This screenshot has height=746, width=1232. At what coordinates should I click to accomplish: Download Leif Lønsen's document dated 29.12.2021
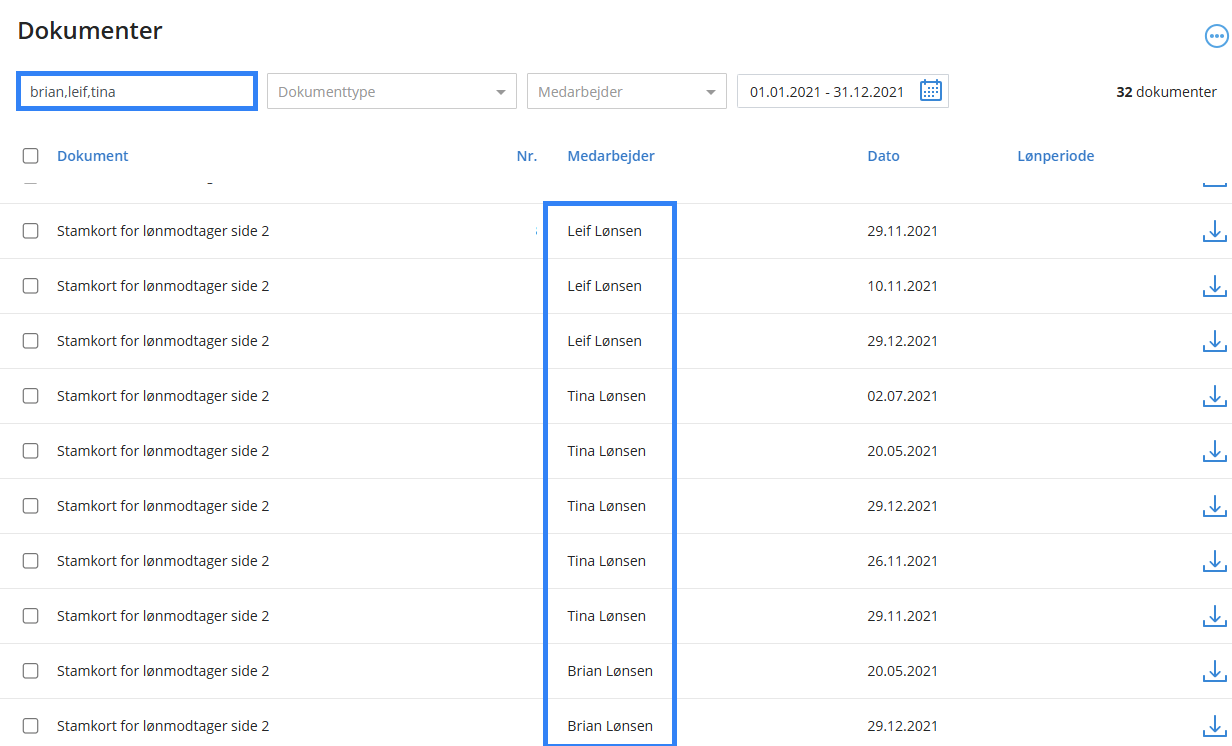(x=1213, y=341)
